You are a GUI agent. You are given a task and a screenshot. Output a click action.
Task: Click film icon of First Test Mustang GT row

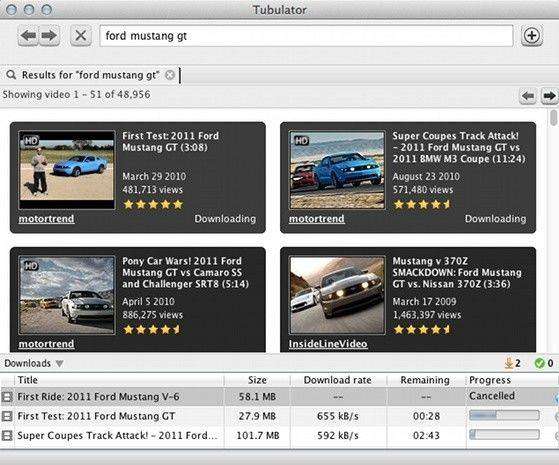pos(7,416)
